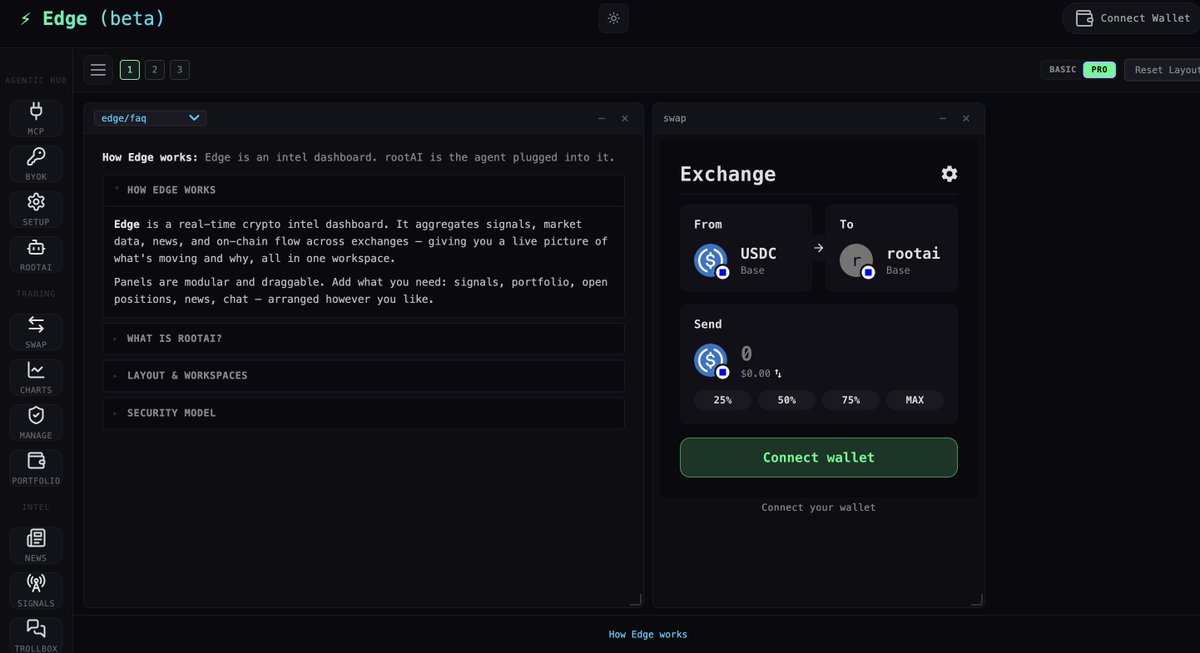Open the News sidebar item

[x=36, y=545]
